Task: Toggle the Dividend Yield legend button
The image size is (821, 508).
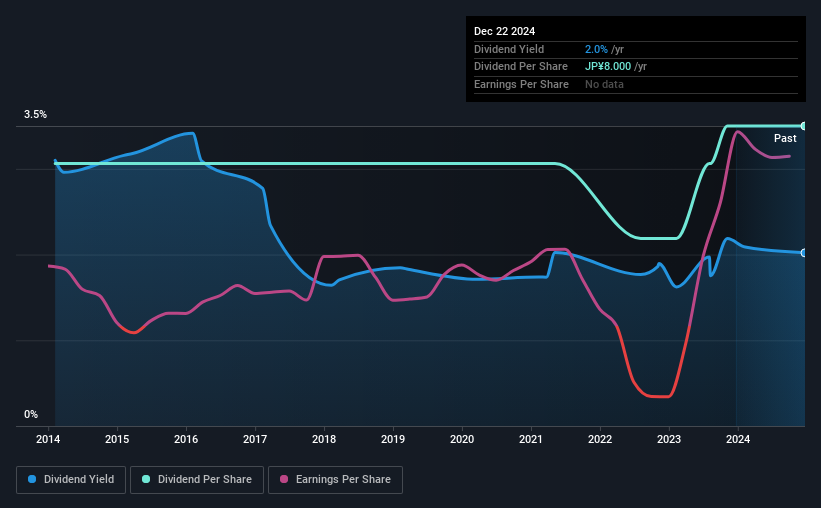Action: 71,480
